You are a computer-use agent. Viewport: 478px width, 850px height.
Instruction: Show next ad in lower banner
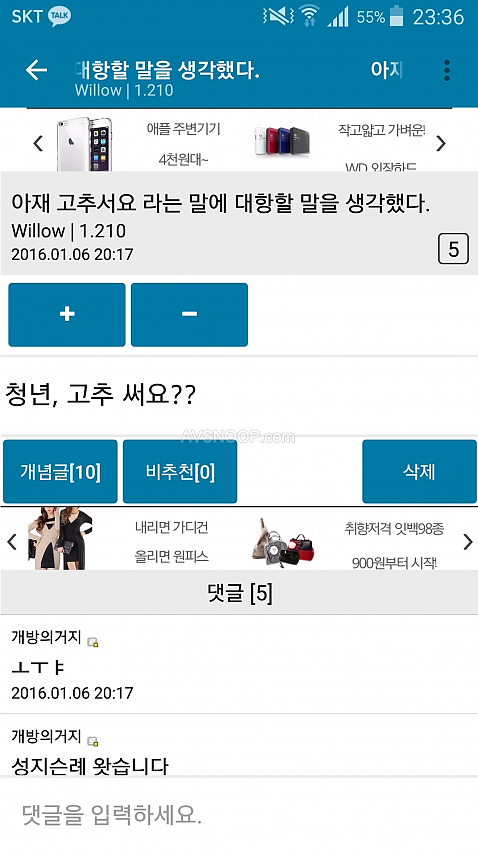click(468, 542)
